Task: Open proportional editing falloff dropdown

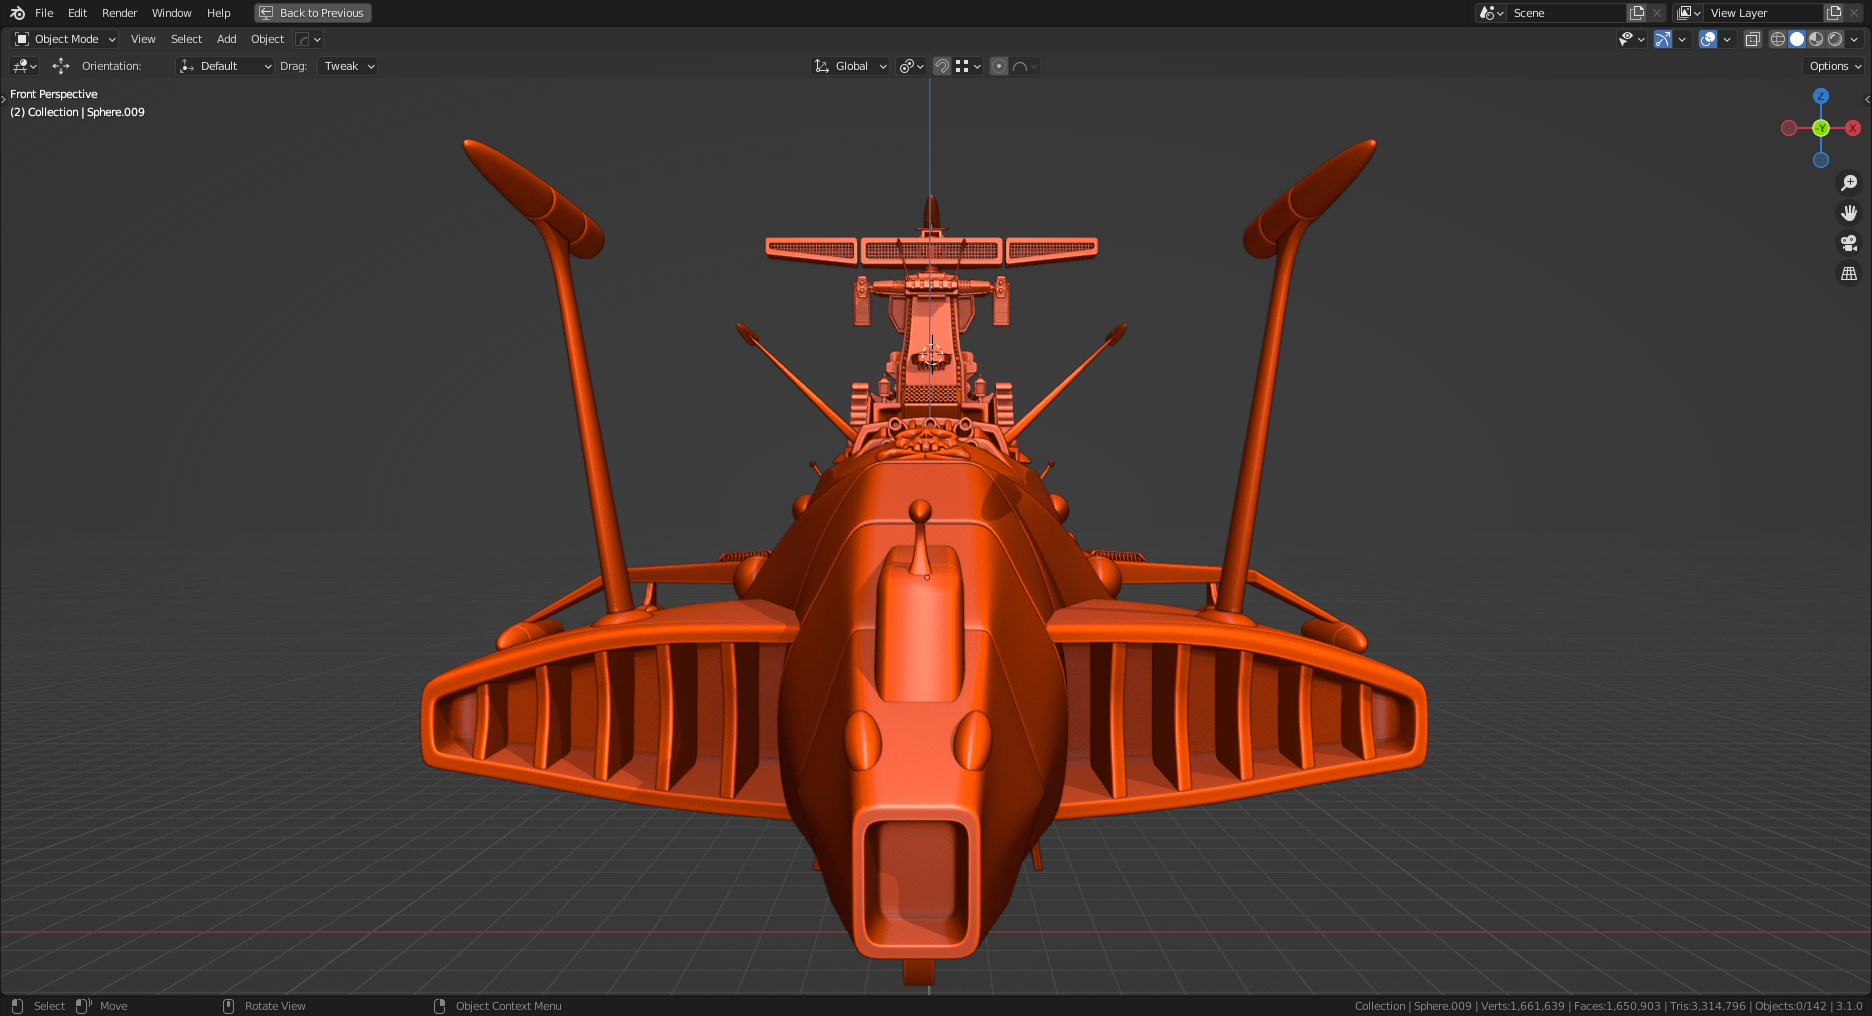Action: click(1025, 66)
